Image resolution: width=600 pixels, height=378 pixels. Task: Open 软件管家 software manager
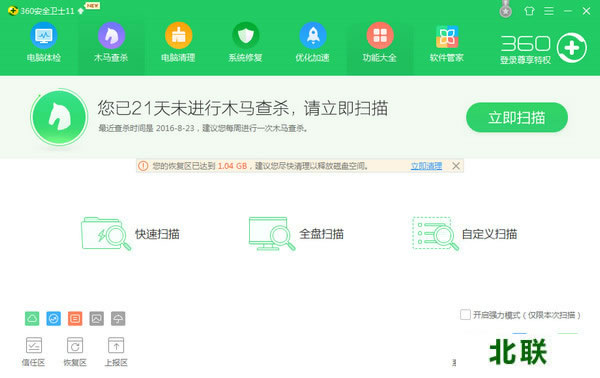(447, 43)
